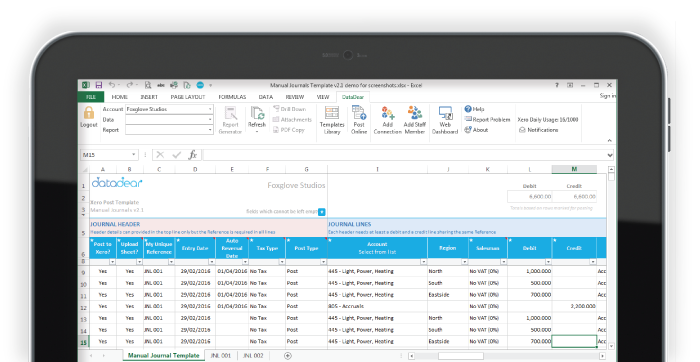Screen dimensions: 700x362
Task: Click Report Problem
Action: [487, 120]
